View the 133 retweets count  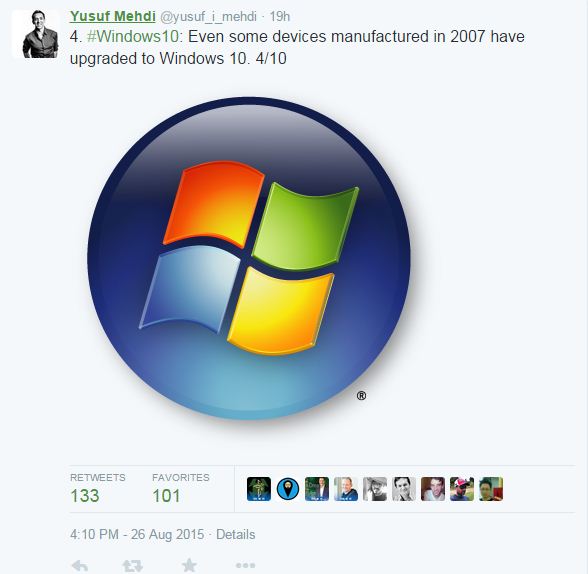click(85, 496)
